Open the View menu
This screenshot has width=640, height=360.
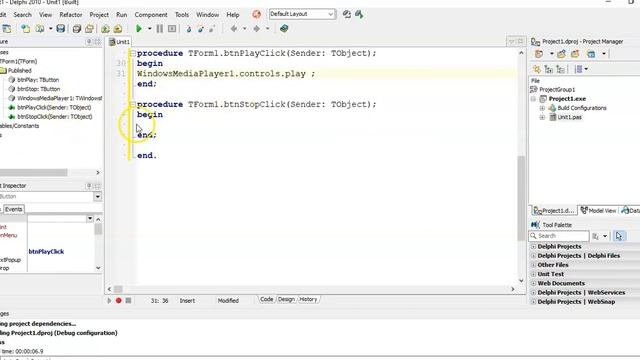(x=45, y=15)
